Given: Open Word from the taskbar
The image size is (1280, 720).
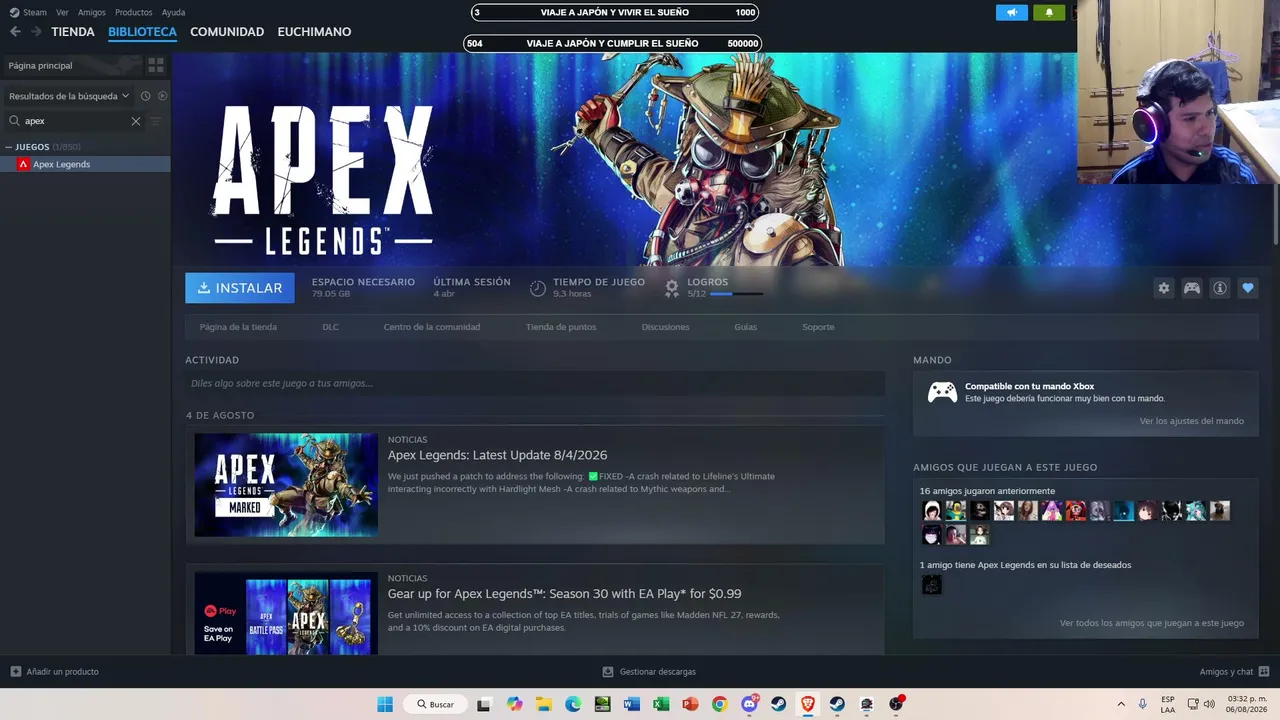Looking at the screenshot, I should (x=631, y=704).
